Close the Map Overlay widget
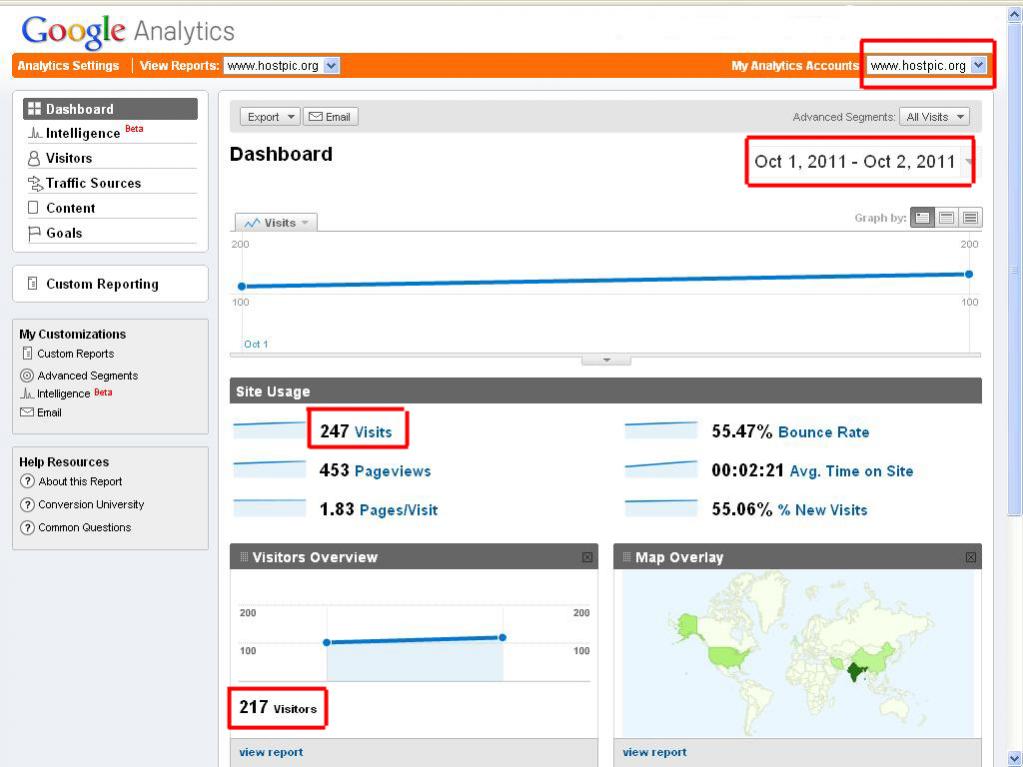 pos(971,557)
